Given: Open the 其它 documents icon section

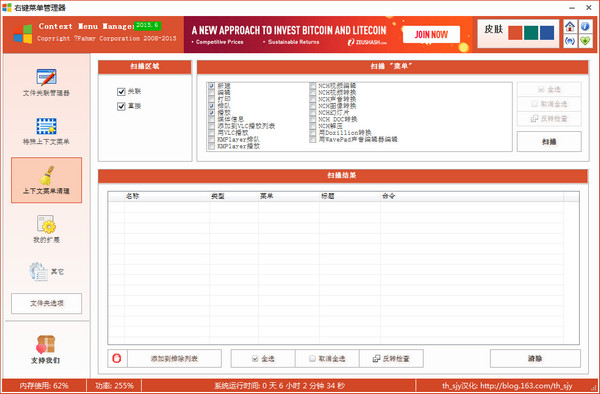Looking at the screenshot, I should pos(38,271).
